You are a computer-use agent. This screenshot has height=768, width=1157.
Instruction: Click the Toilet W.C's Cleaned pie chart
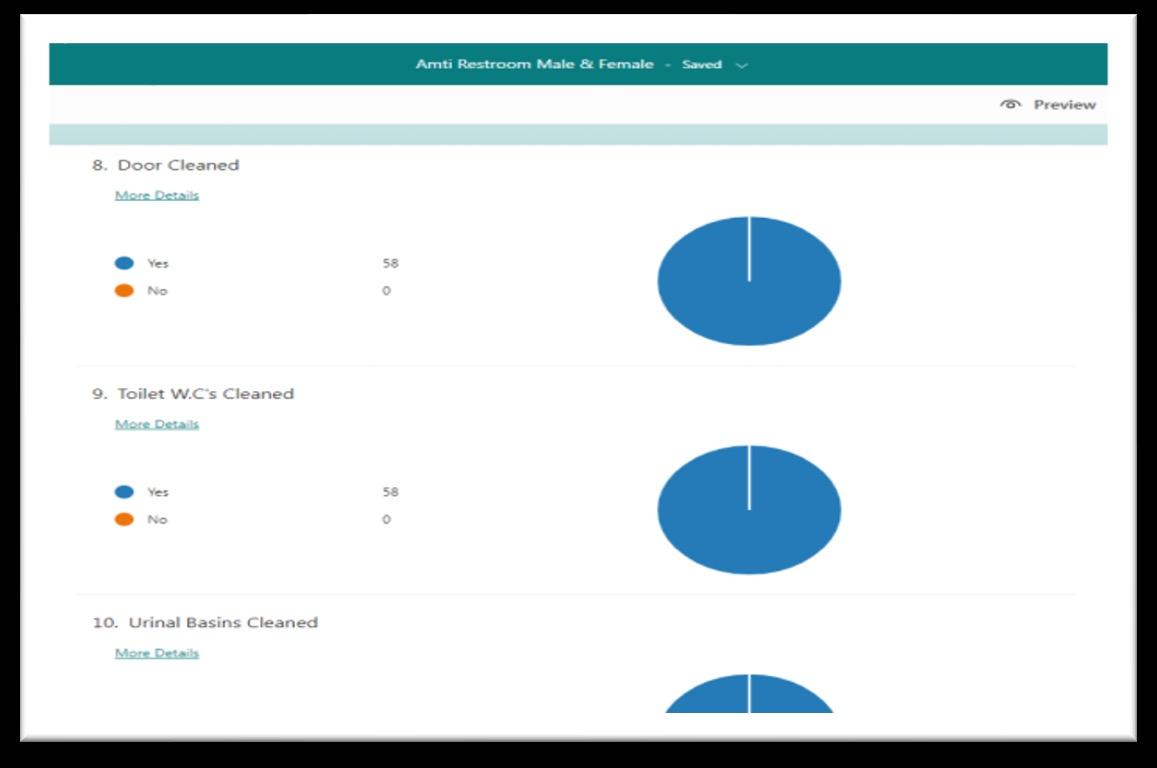[749, 509]
